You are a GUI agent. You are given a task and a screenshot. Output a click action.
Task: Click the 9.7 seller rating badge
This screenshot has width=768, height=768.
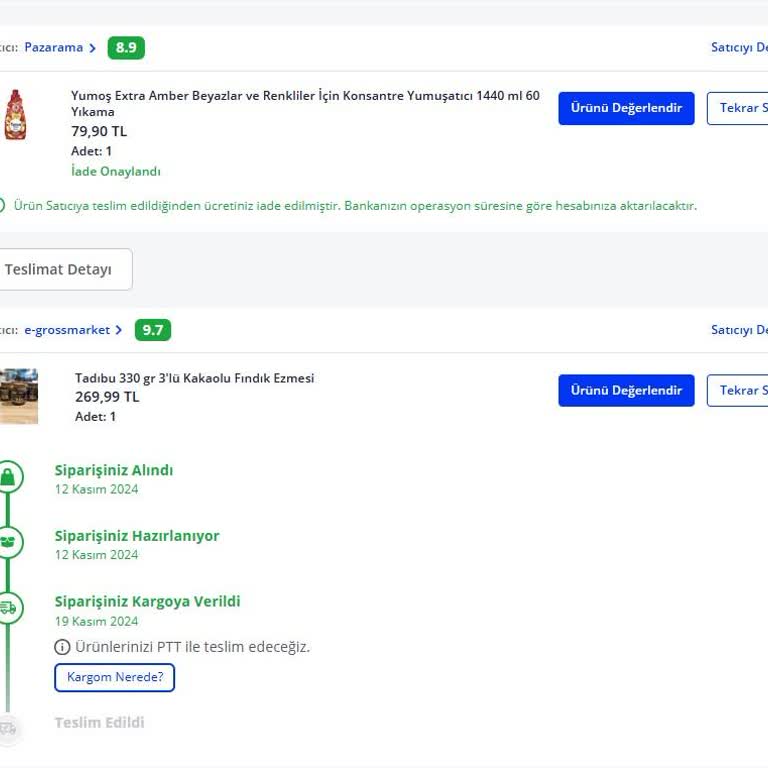(152, 330)
